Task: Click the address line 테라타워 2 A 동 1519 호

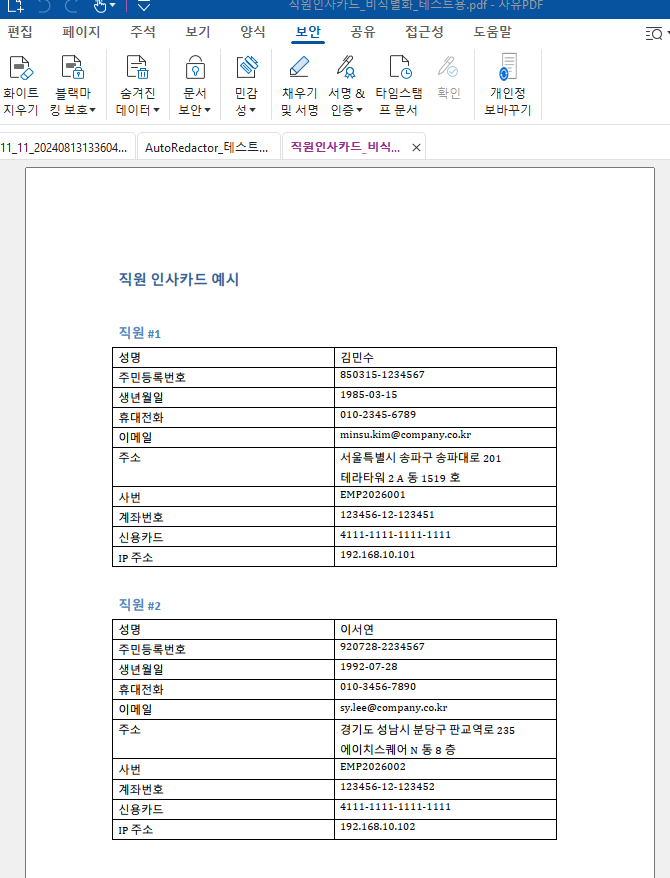Action: pos(400,478)
